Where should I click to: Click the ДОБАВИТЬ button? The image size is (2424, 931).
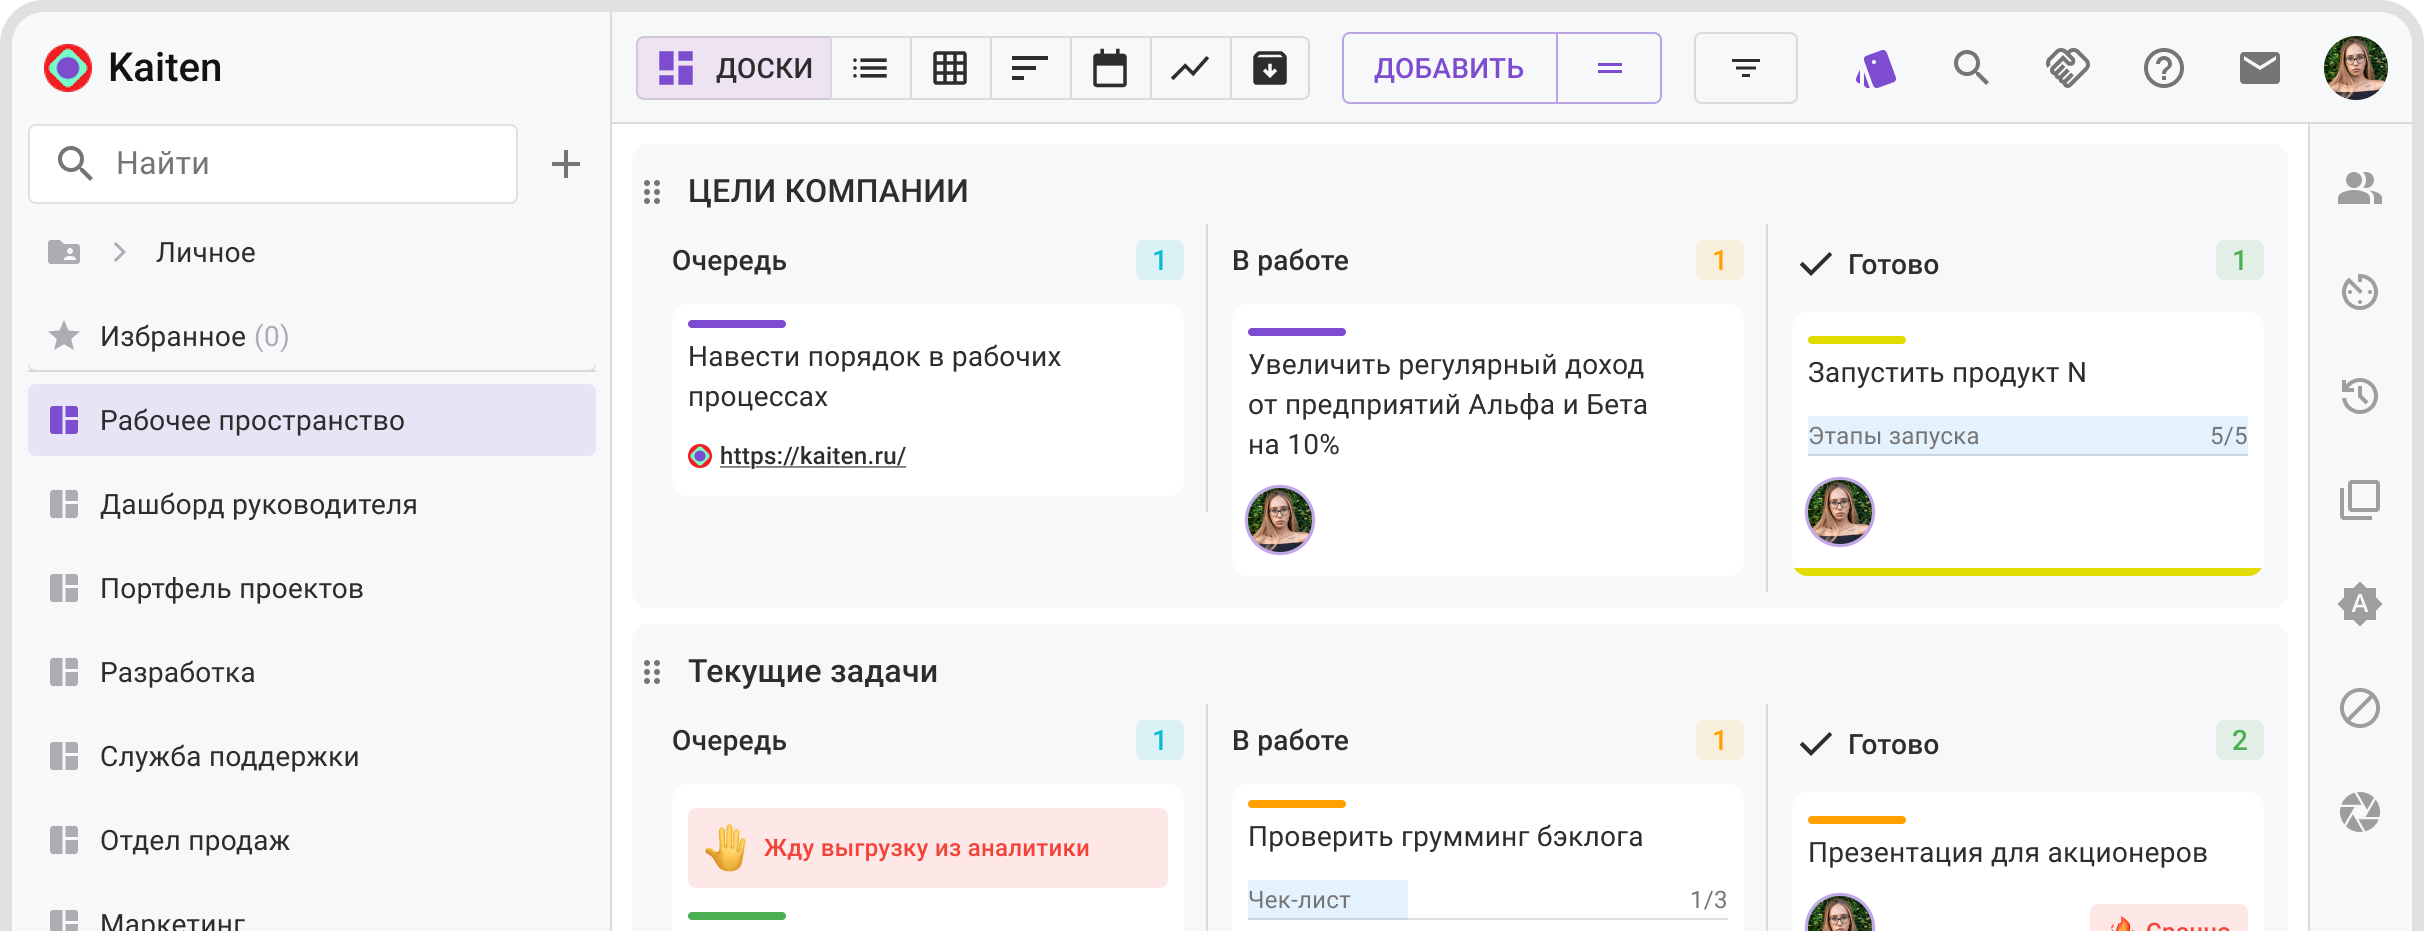point(1449,68)
